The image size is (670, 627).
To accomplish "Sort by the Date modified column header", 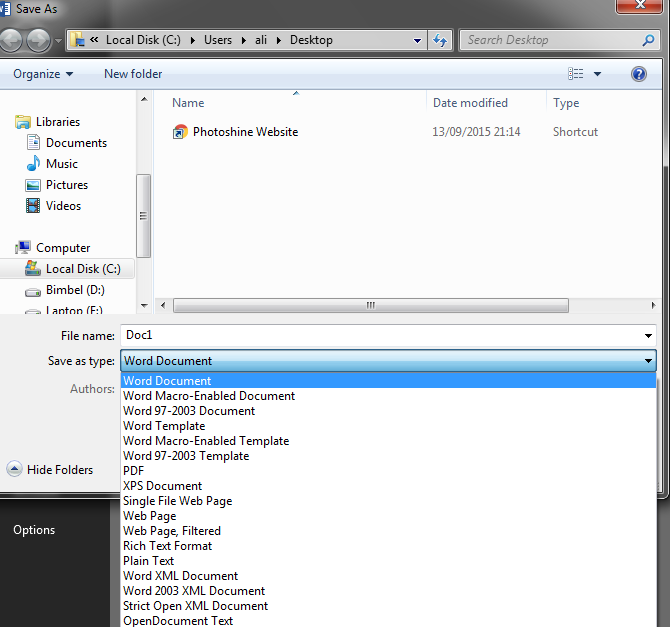I will point(470,103).
